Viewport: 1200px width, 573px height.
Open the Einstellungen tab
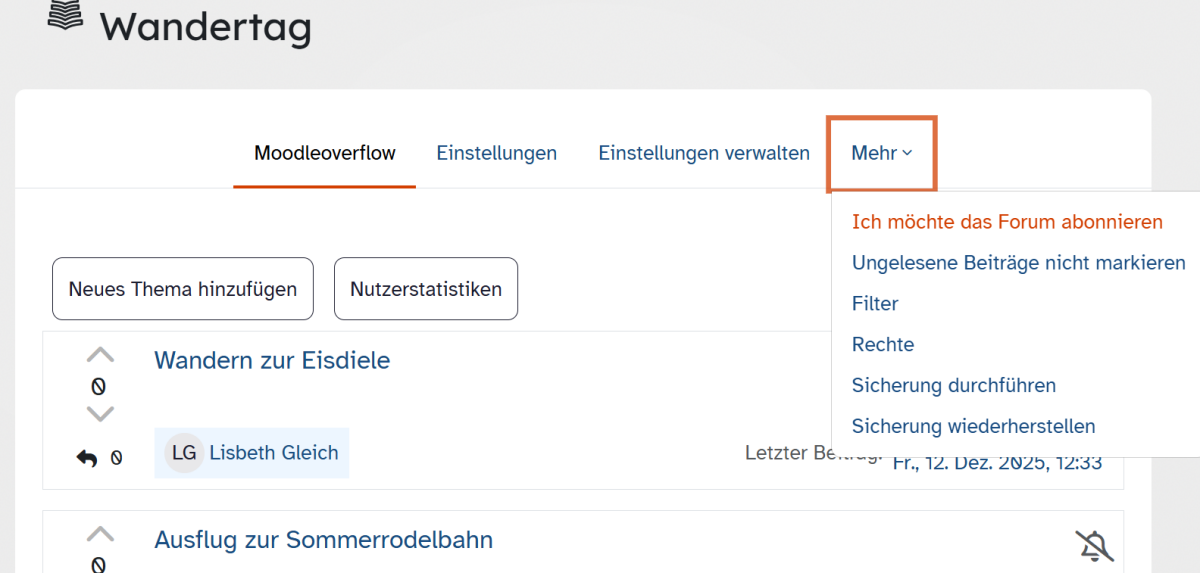[496, 153]
